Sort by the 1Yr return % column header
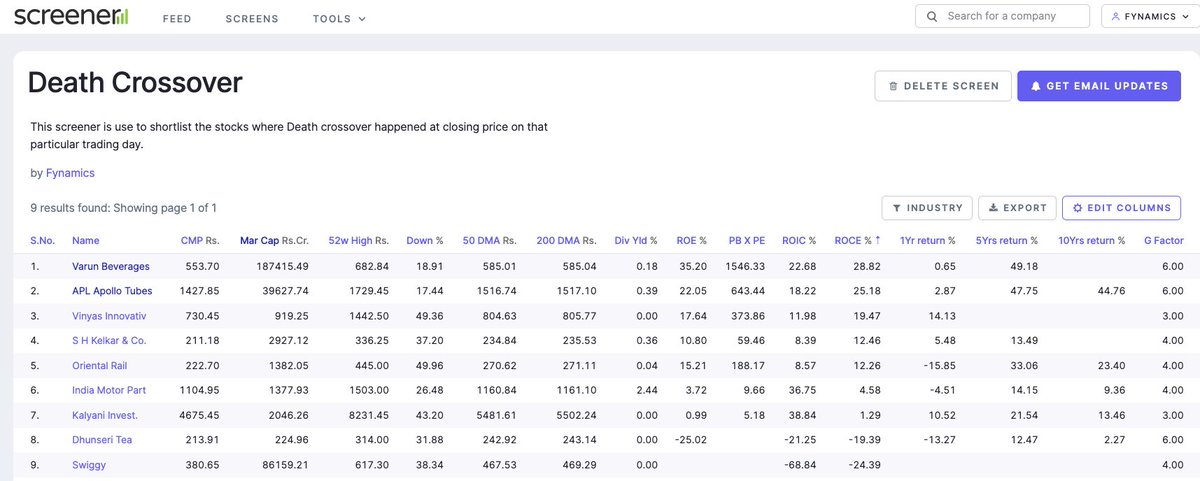Image resolution: width=1200 pixels, height=481 pixels. (x=928, y=240)
